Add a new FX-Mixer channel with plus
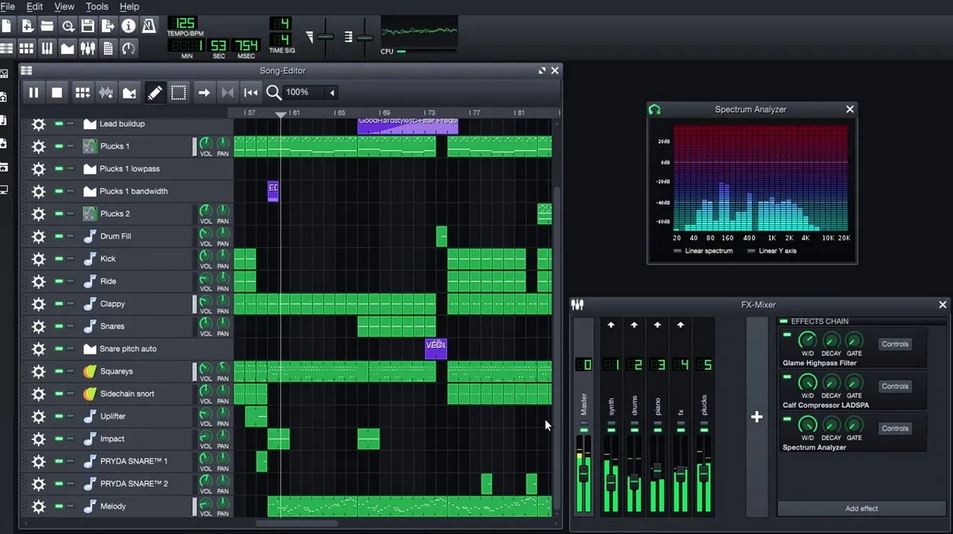The height and width of the screenshot is (534, 953). pyautogui.click(x=757, y=417)
